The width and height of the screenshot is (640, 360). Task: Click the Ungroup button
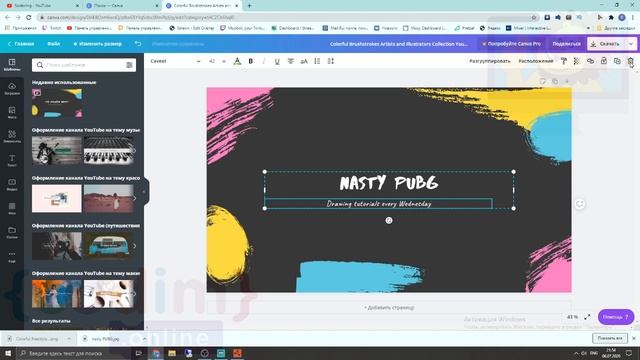[x=489, y=61]
